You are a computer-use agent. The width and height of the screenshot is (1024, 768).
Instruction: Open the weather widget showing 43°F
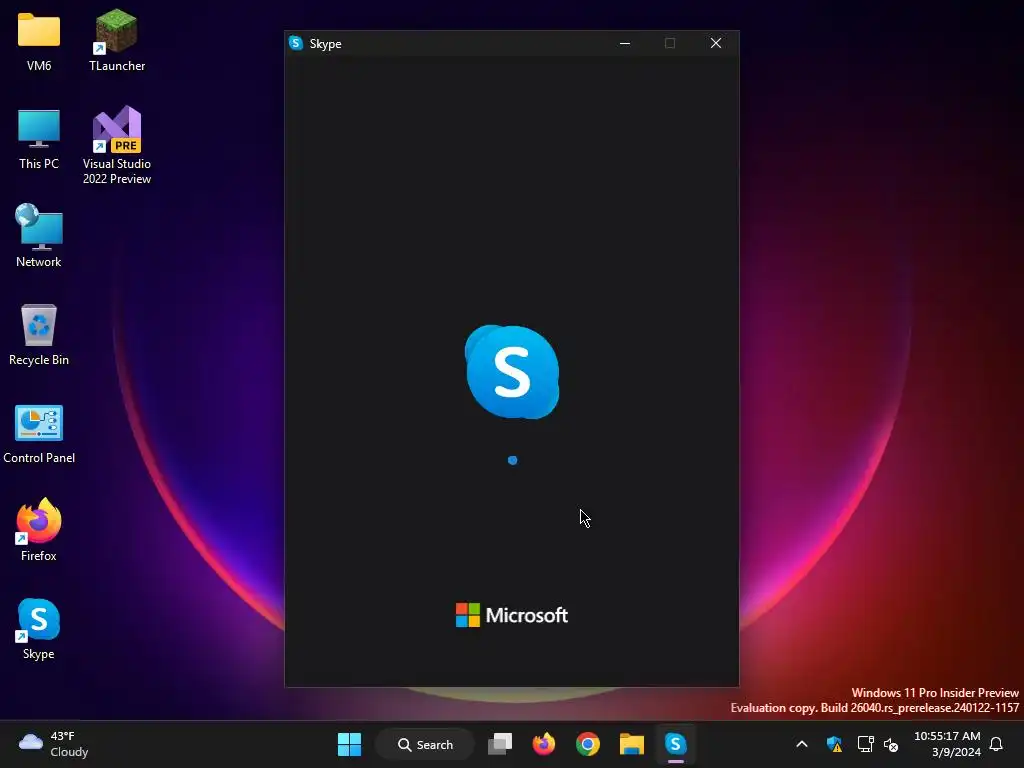(x=54, y=744)
